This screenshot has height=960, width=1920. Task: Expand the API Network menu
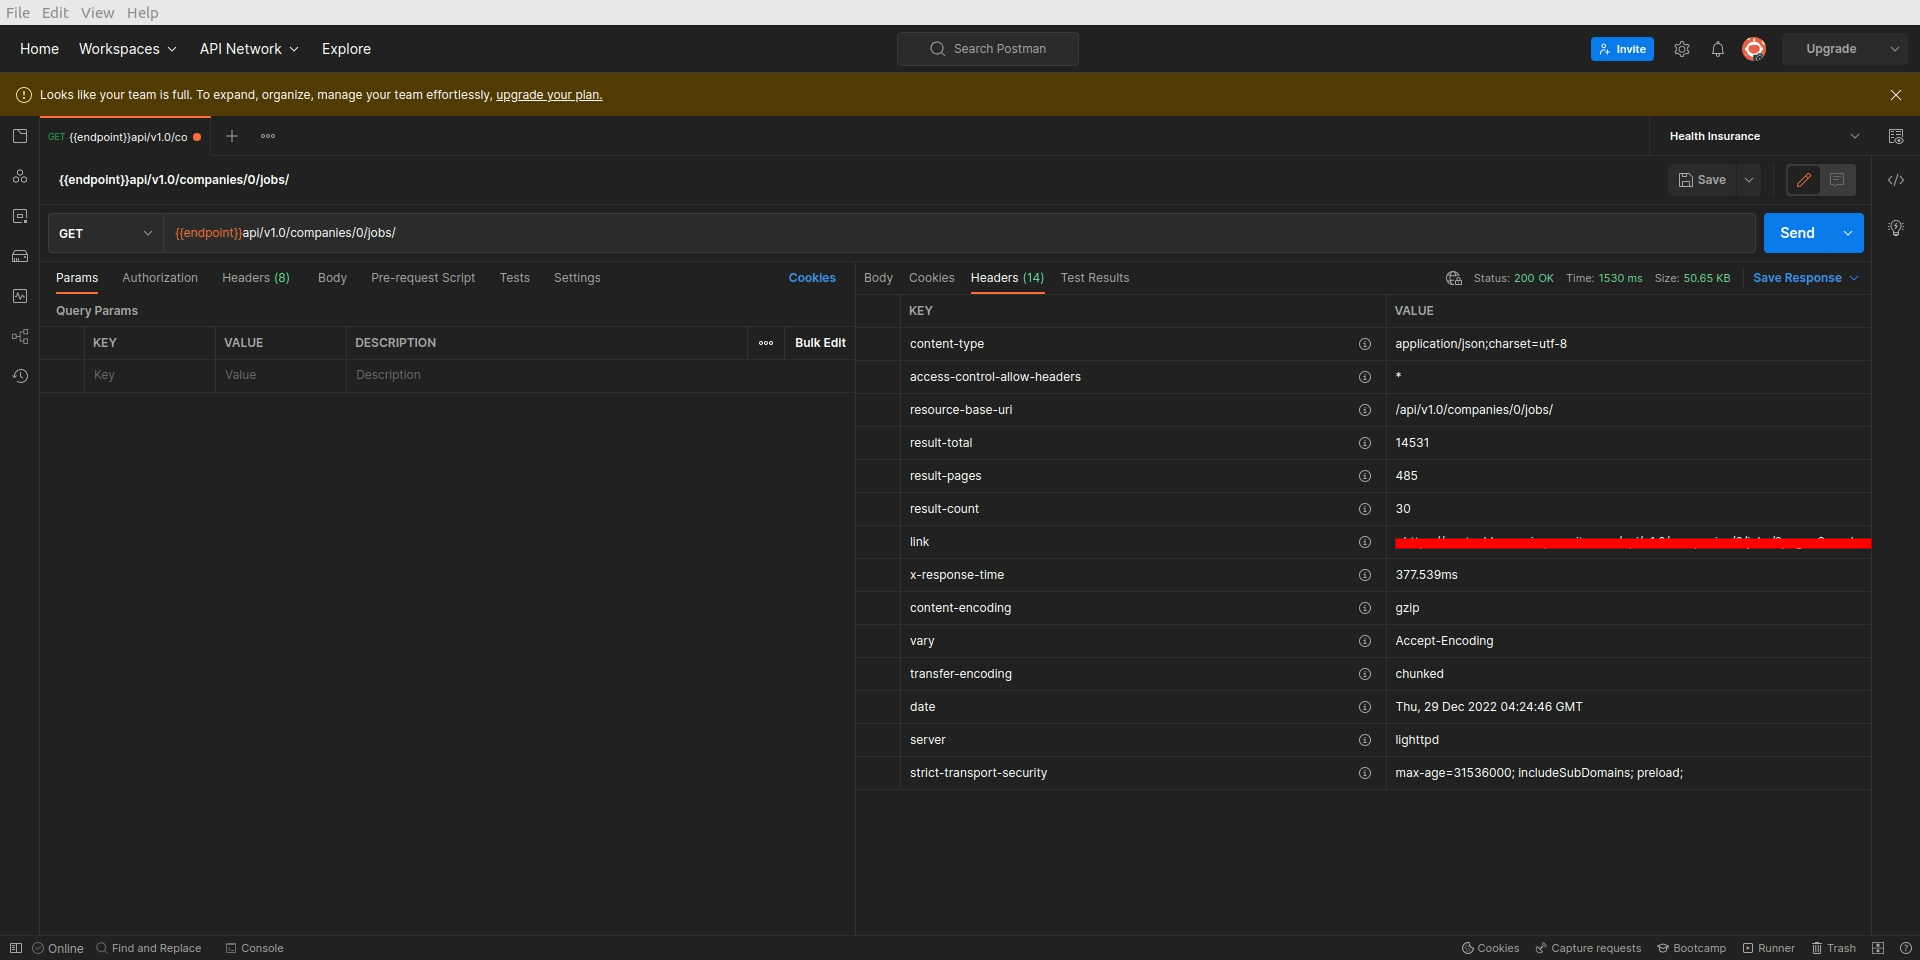[x=249, y=49]
